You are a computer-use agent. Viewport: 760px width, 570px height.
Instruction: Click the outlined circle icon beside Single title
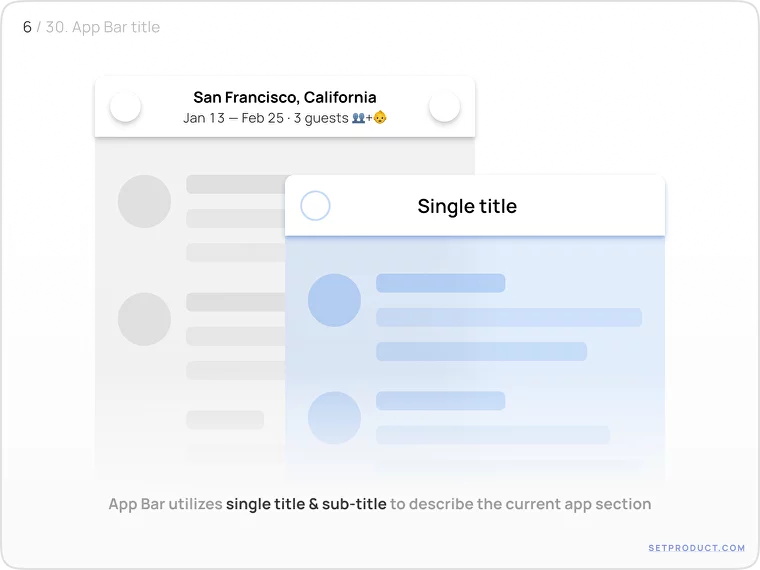[x=315, y=206]
